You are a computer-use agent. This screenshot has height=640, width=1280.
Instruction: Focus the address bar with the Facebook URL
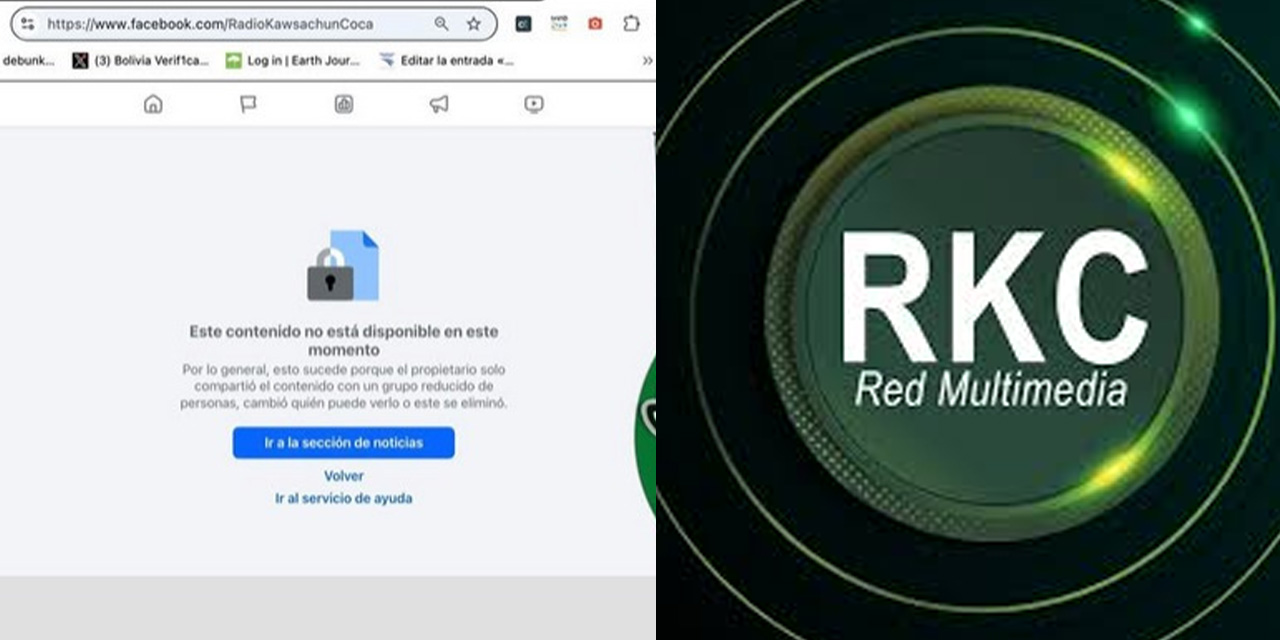(254, 24)
